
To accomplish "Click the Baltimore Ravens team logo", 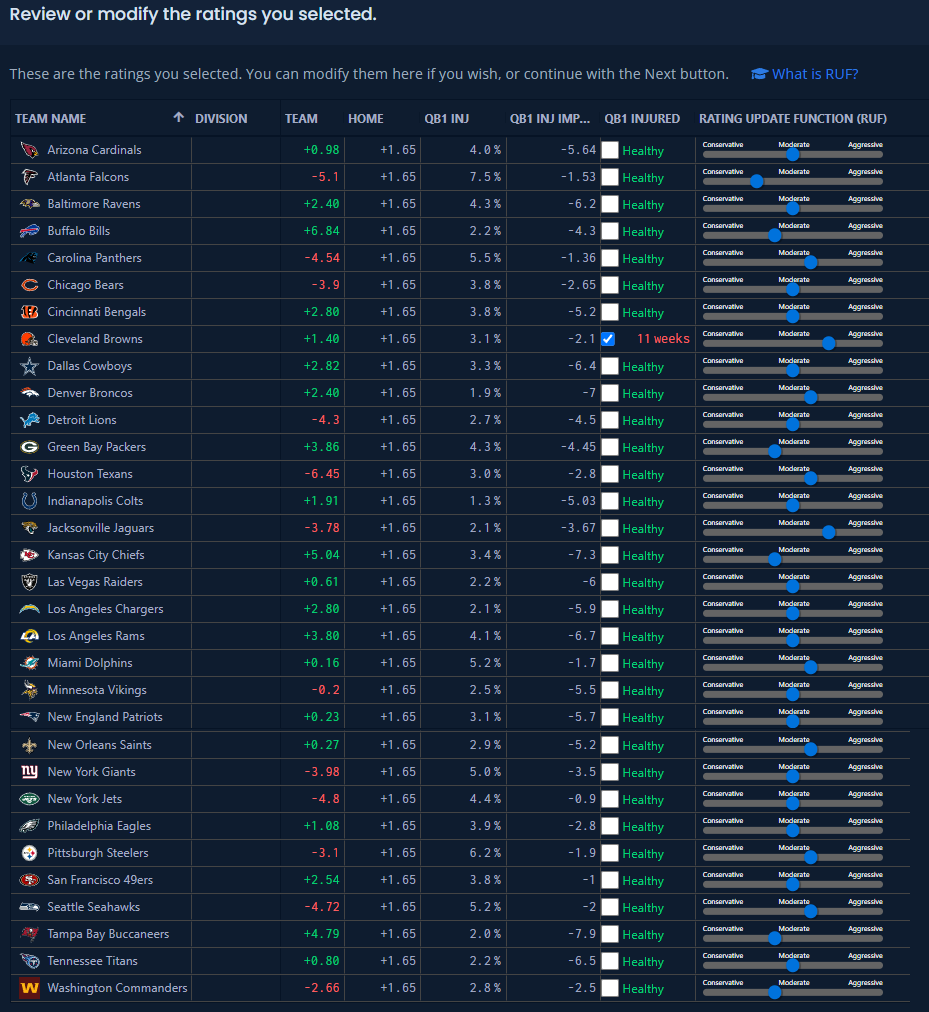I will coord(29,204).
